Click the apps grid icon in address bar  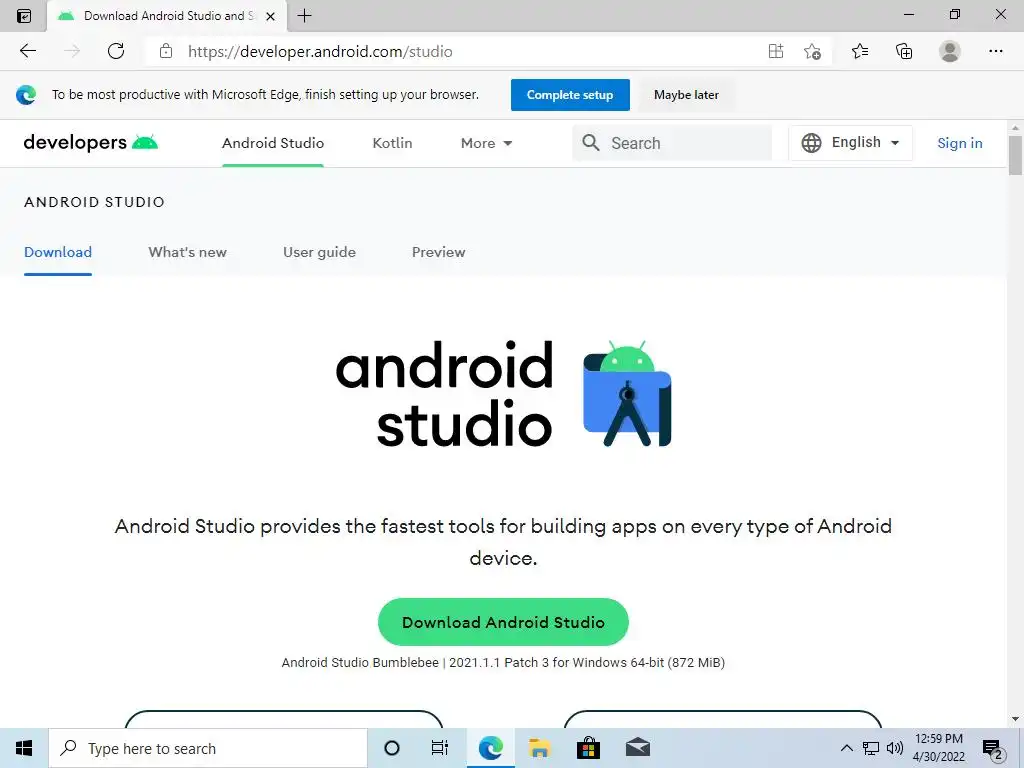(x=776, y=51)
